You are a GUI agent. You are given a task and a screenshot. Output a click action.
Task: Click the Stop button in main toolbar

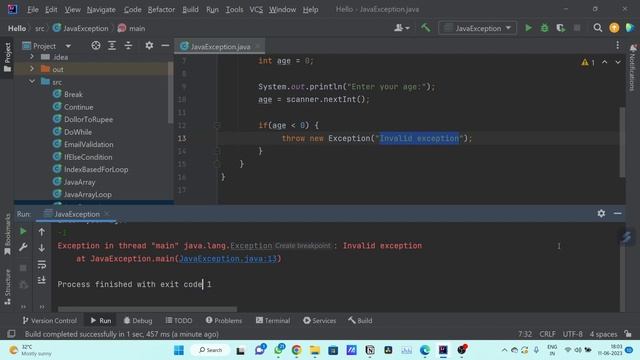(x=577, y=28)
